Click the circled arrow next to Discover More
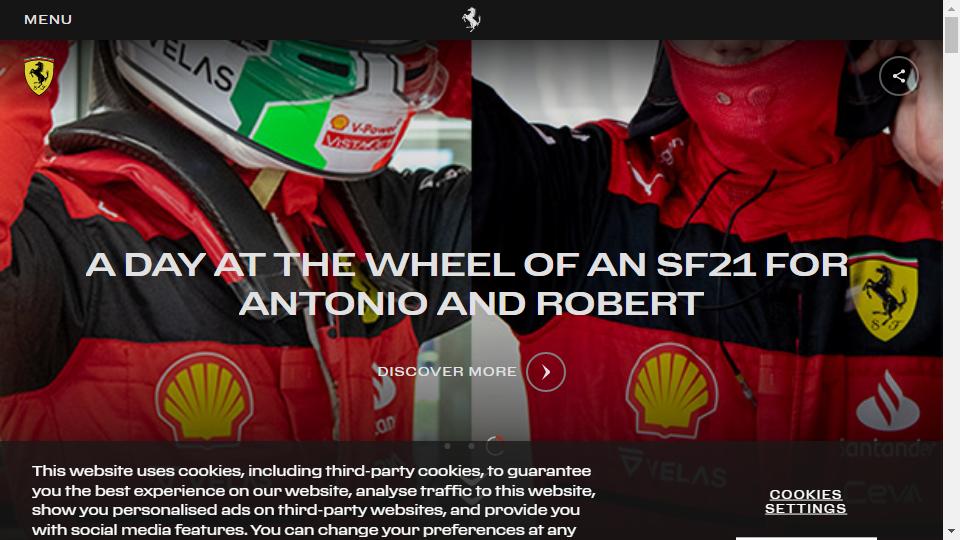The height and width of the screenshot is (540, 960). click(546, 372)
